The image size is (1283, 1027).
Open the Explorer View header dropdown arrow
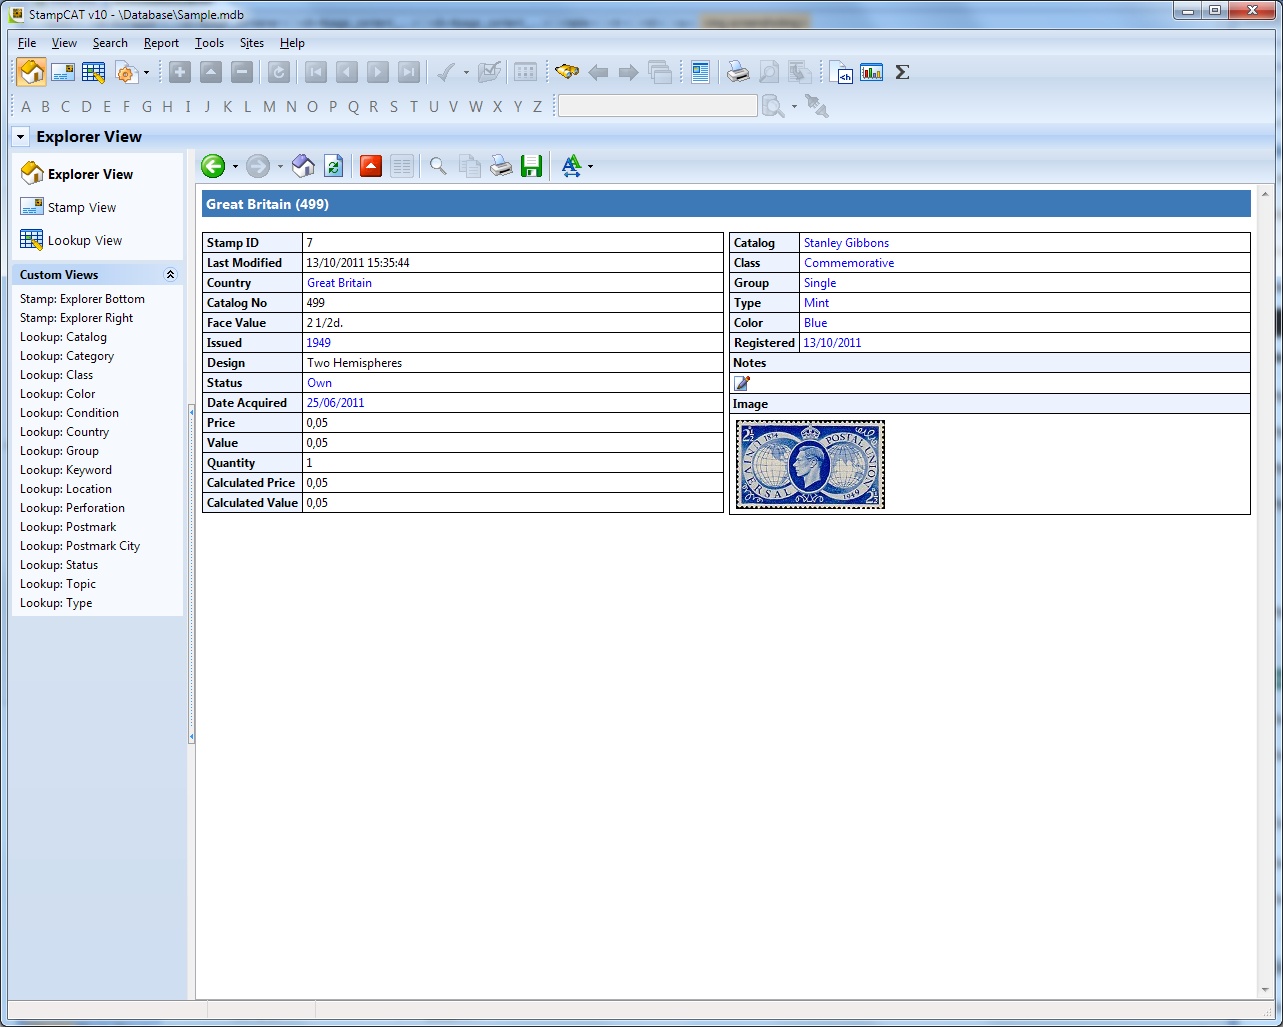click(21, 137)
